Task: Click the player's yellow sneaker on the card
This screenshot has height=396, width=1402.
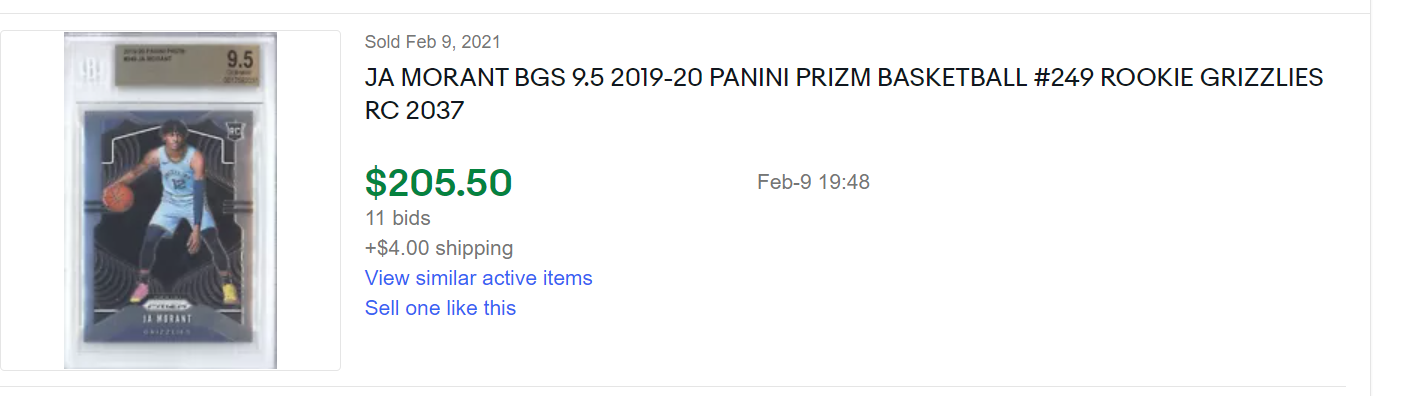Action: tap(228, 291)
